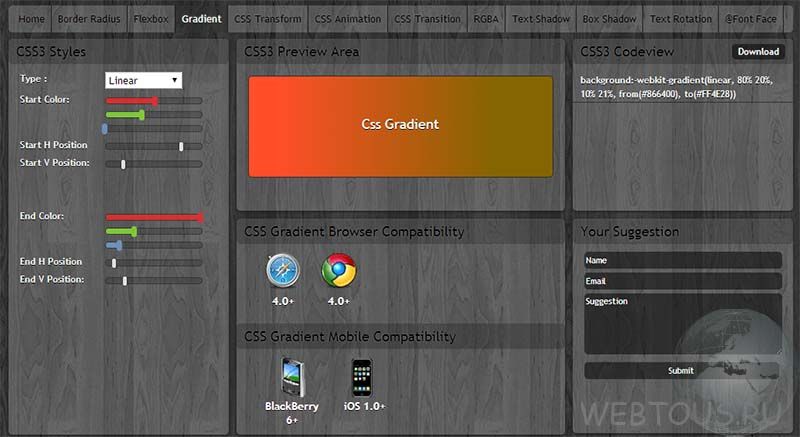The width and height of the screenshot is (800, 437).
Task: Submit the suggestion form
Action: point(681,371)
